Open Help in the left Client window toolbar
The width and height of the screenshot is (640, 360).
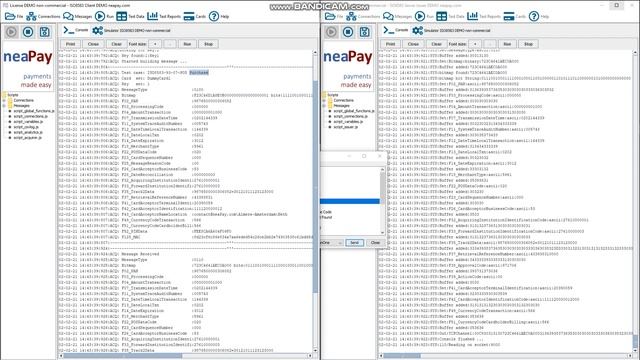[x=219, y=16]
